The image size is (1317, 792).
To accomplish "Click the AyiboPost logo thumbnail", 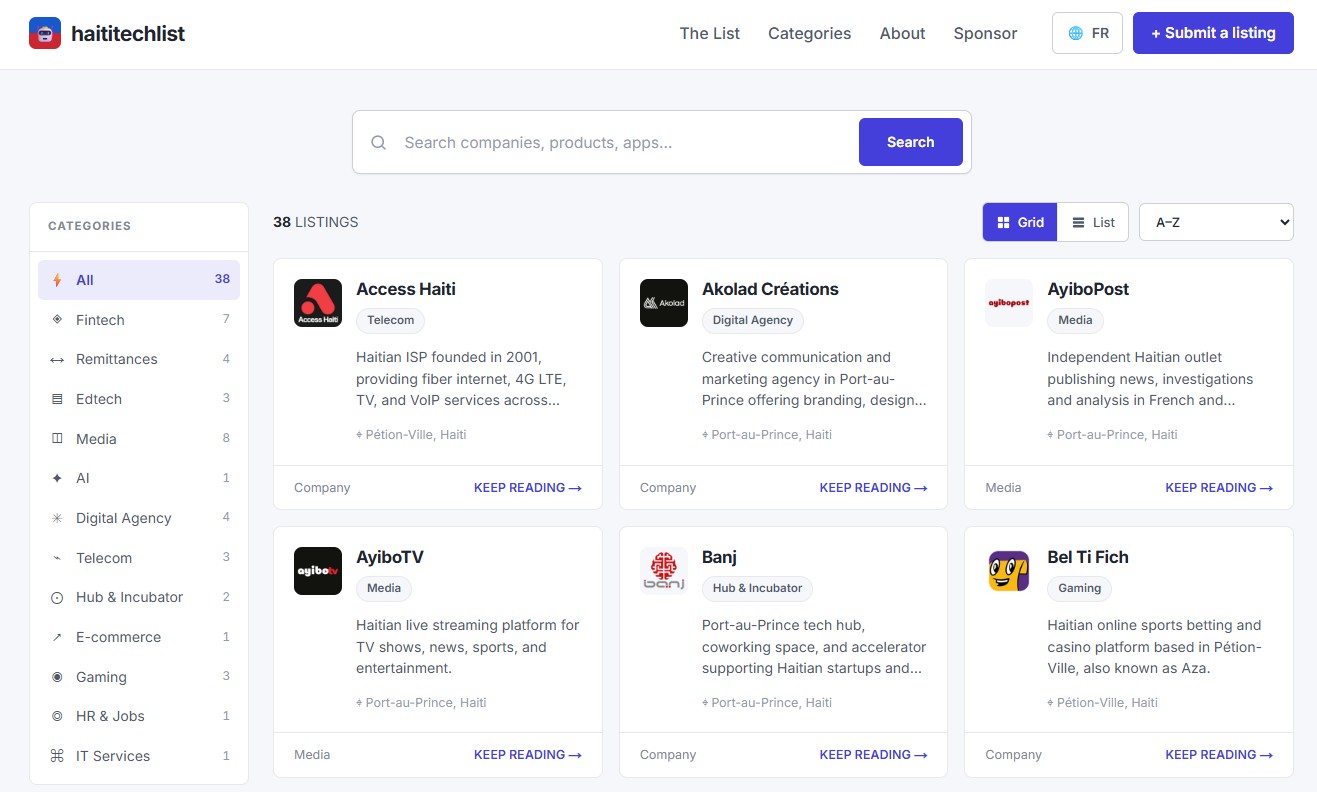I will (x=1009, y=303).
